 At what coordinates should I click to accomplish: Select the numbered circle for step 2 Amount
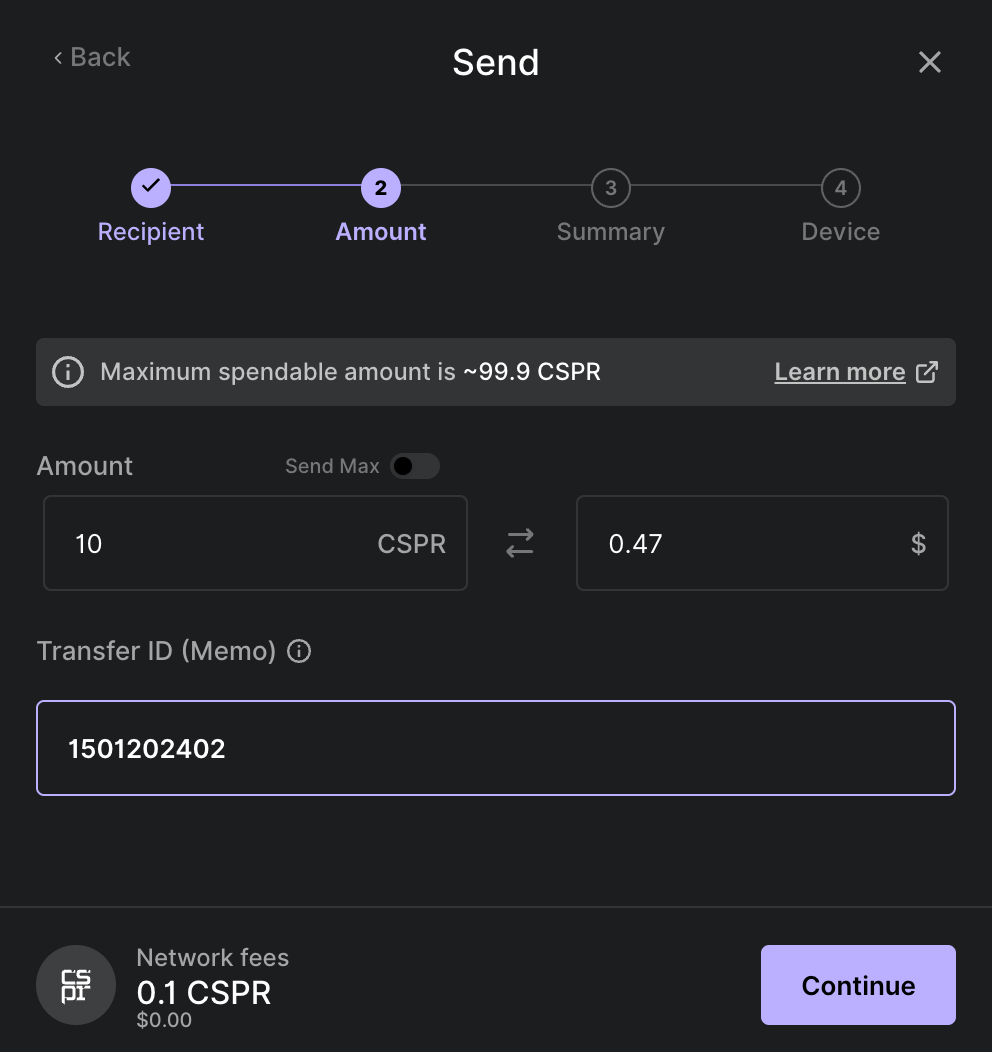pos(380,187)
